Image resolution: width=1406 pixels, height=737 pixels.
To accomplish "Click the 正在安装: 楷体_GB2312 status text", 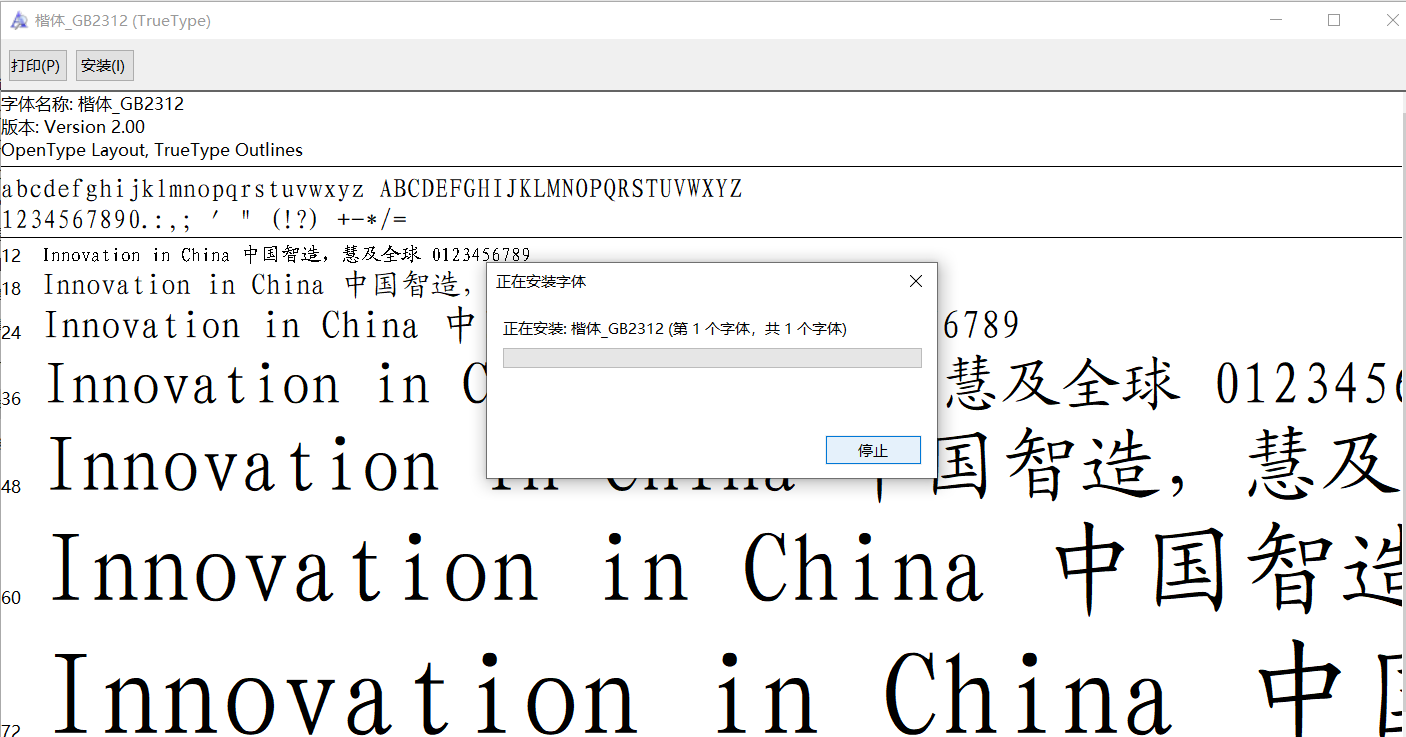I will click(675, 328).
